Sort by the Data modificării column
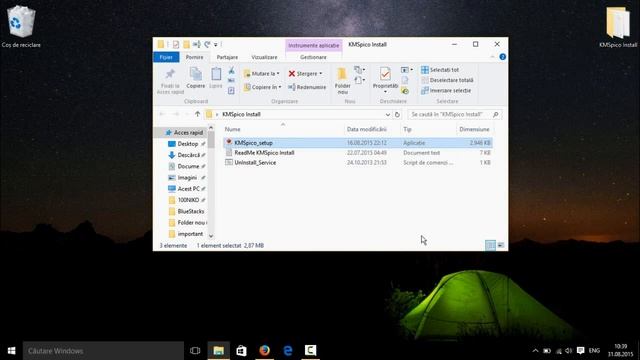Screen dimensions: 640x360 point(367,129)
